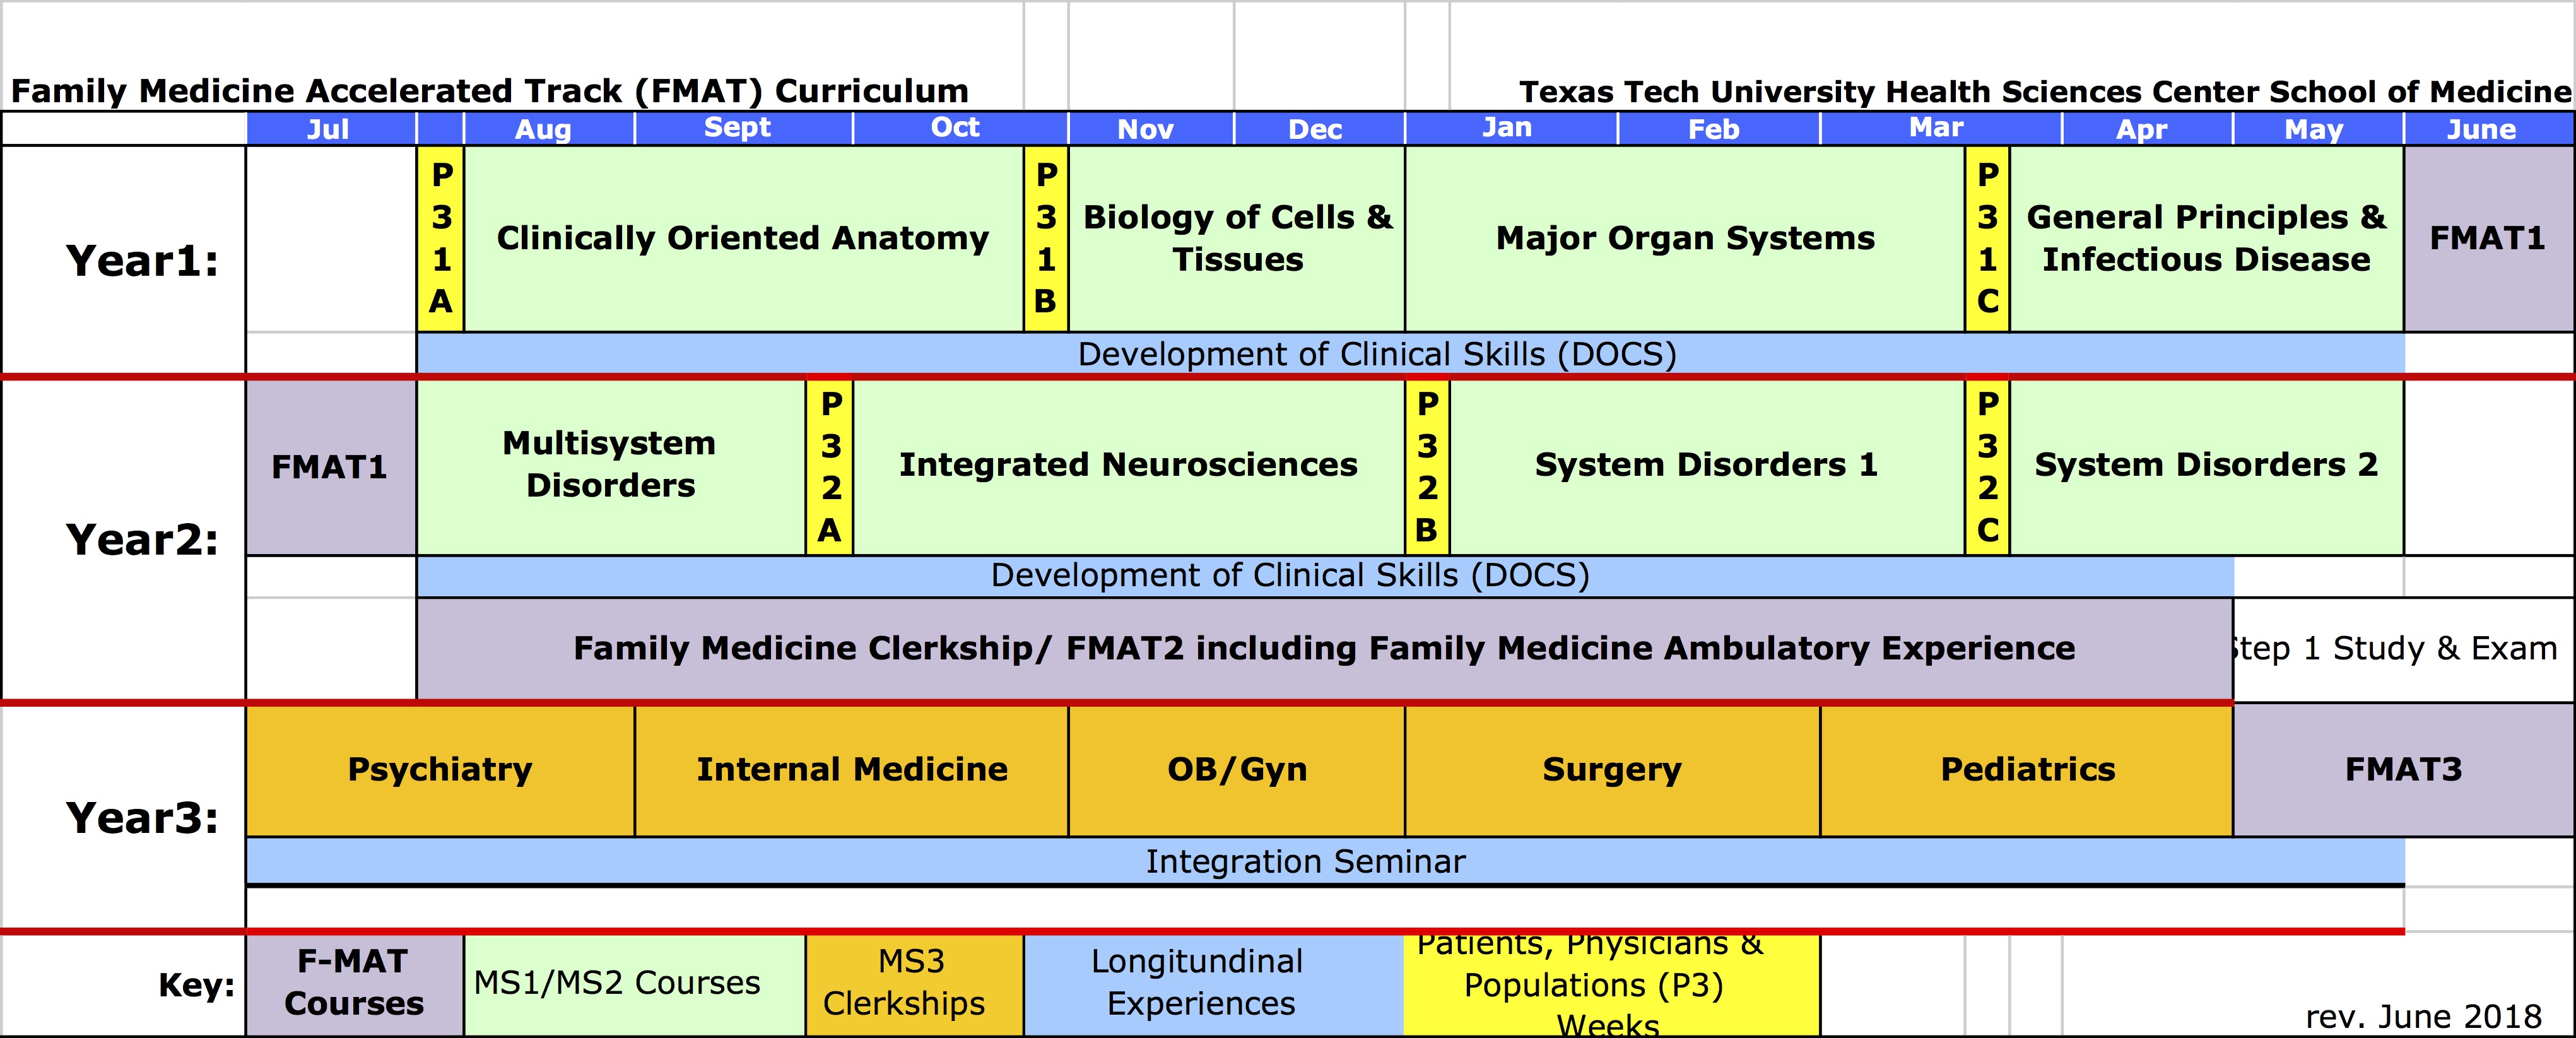Select the MS3 Clerkships legend swatch
This screenshot has height=1038, width=2576.
915,984
